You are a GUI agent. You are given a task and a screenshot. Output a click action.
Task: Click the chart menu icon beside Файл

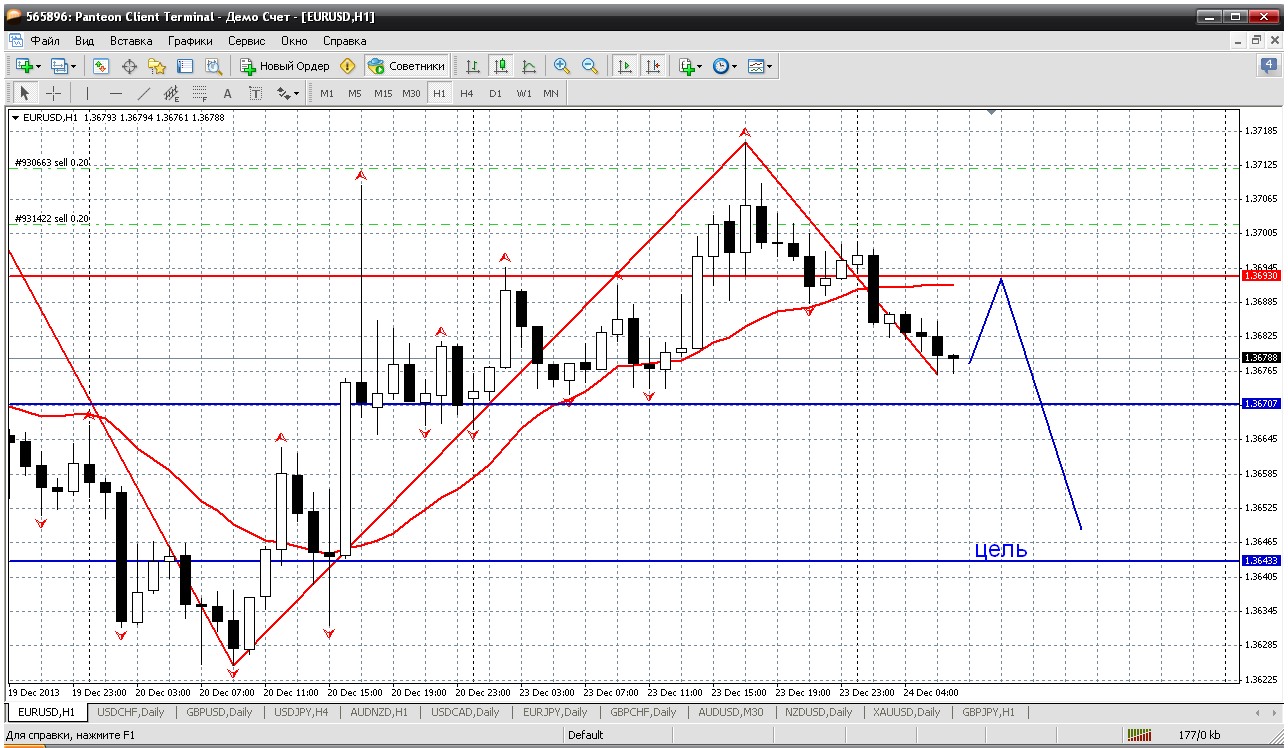(x=16, y=41)
